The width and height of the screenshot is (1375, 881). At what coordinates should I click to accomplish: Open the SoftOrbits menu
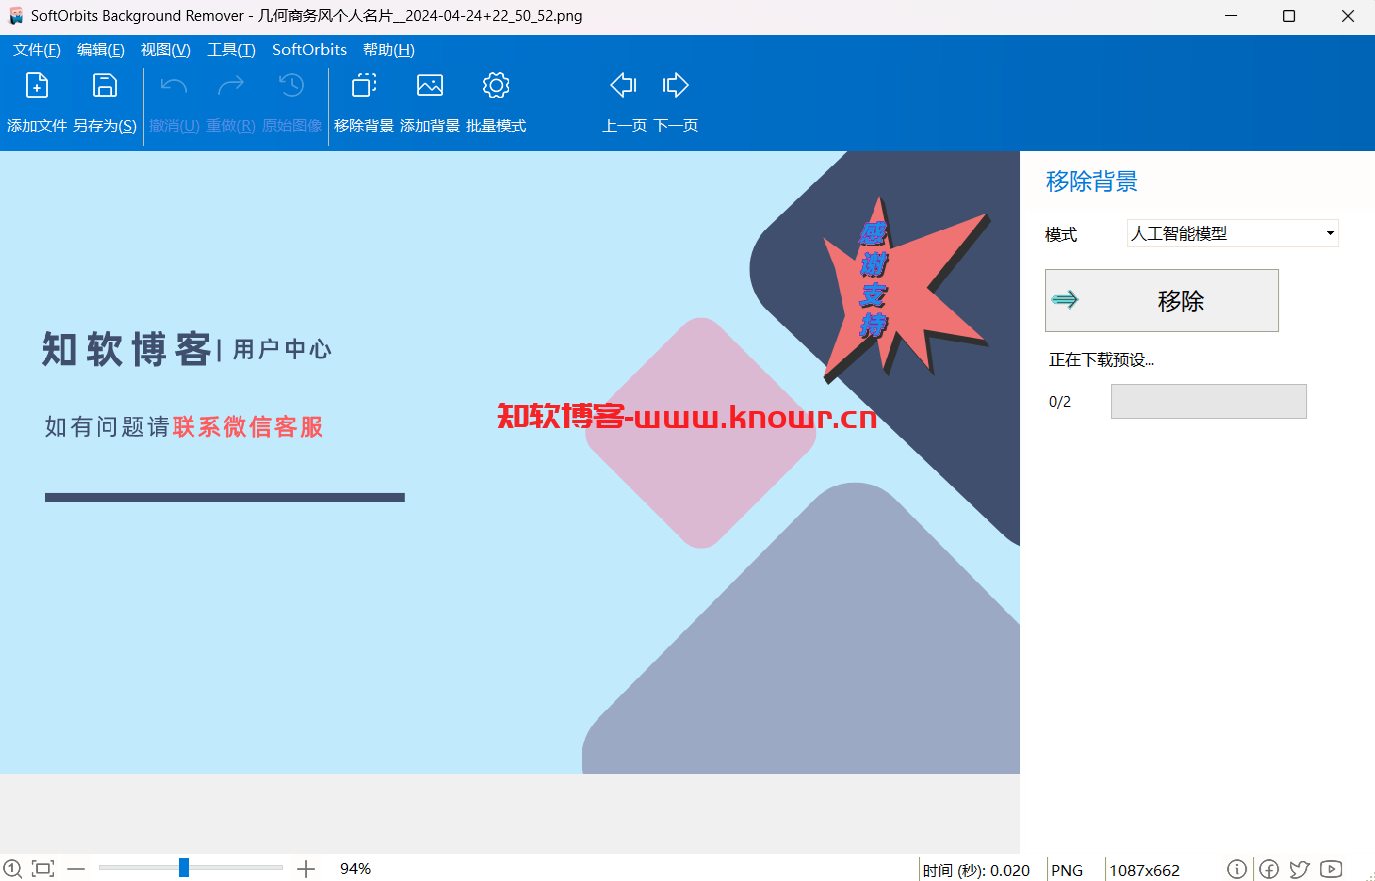point(309,50)
